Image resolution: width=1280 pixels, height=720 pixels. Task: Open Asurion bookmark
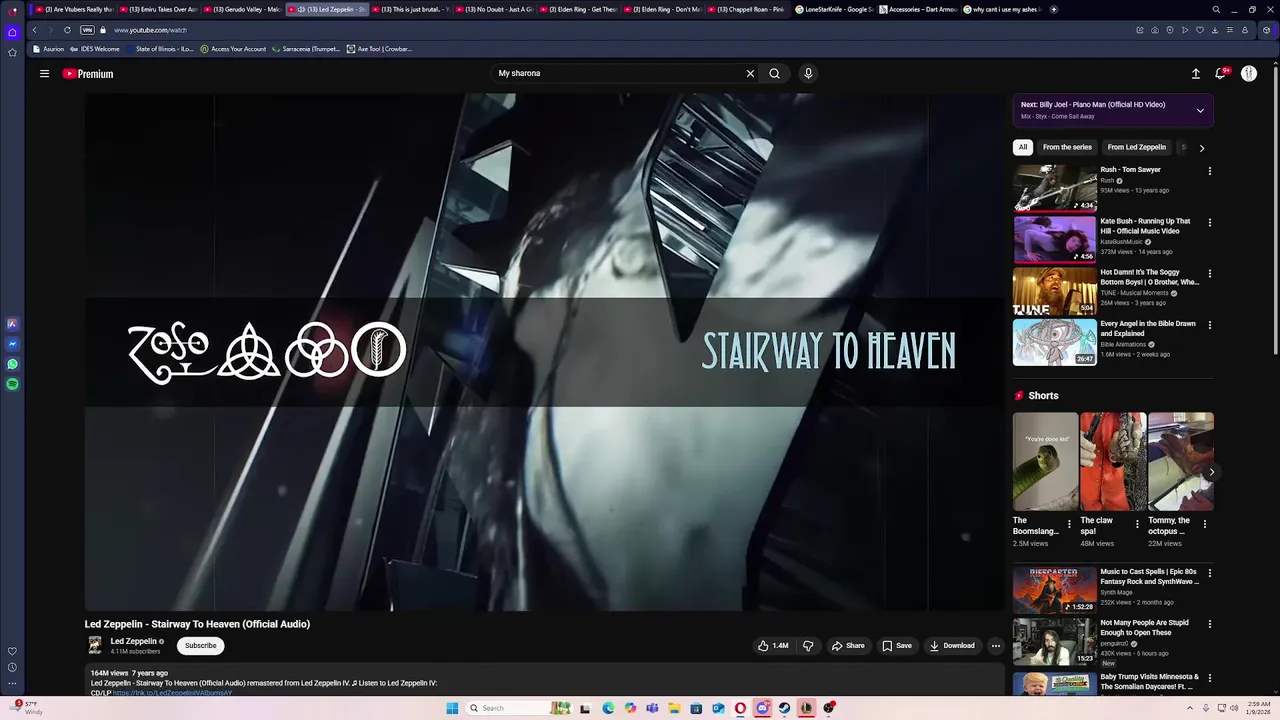(48, 49)
